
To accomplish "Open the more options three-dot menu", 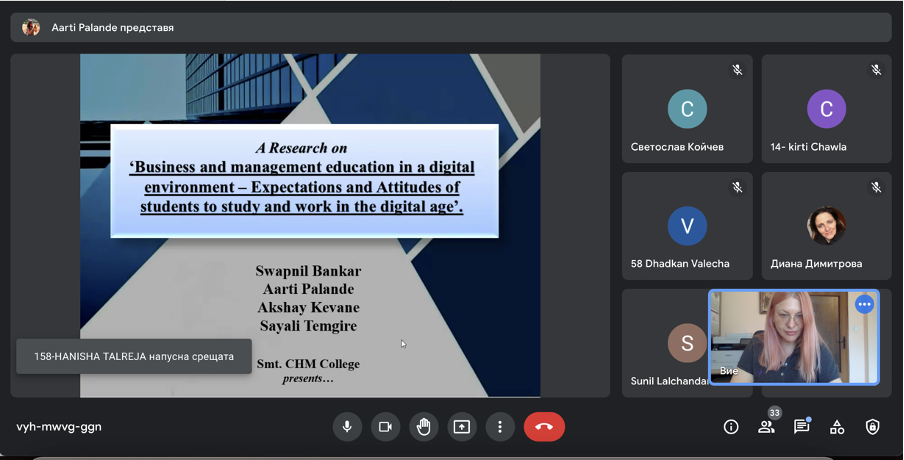I will click(x=500, y=427).
